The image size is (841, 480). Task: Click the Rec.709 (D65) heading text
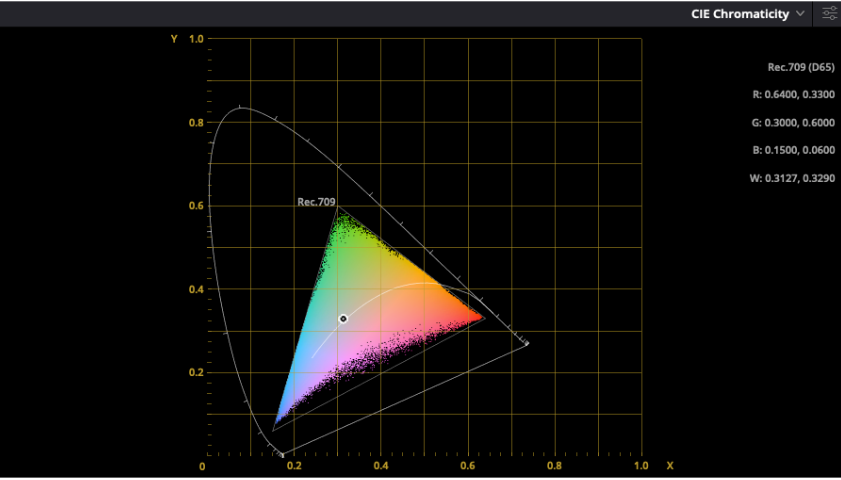[x=801, y=67]
